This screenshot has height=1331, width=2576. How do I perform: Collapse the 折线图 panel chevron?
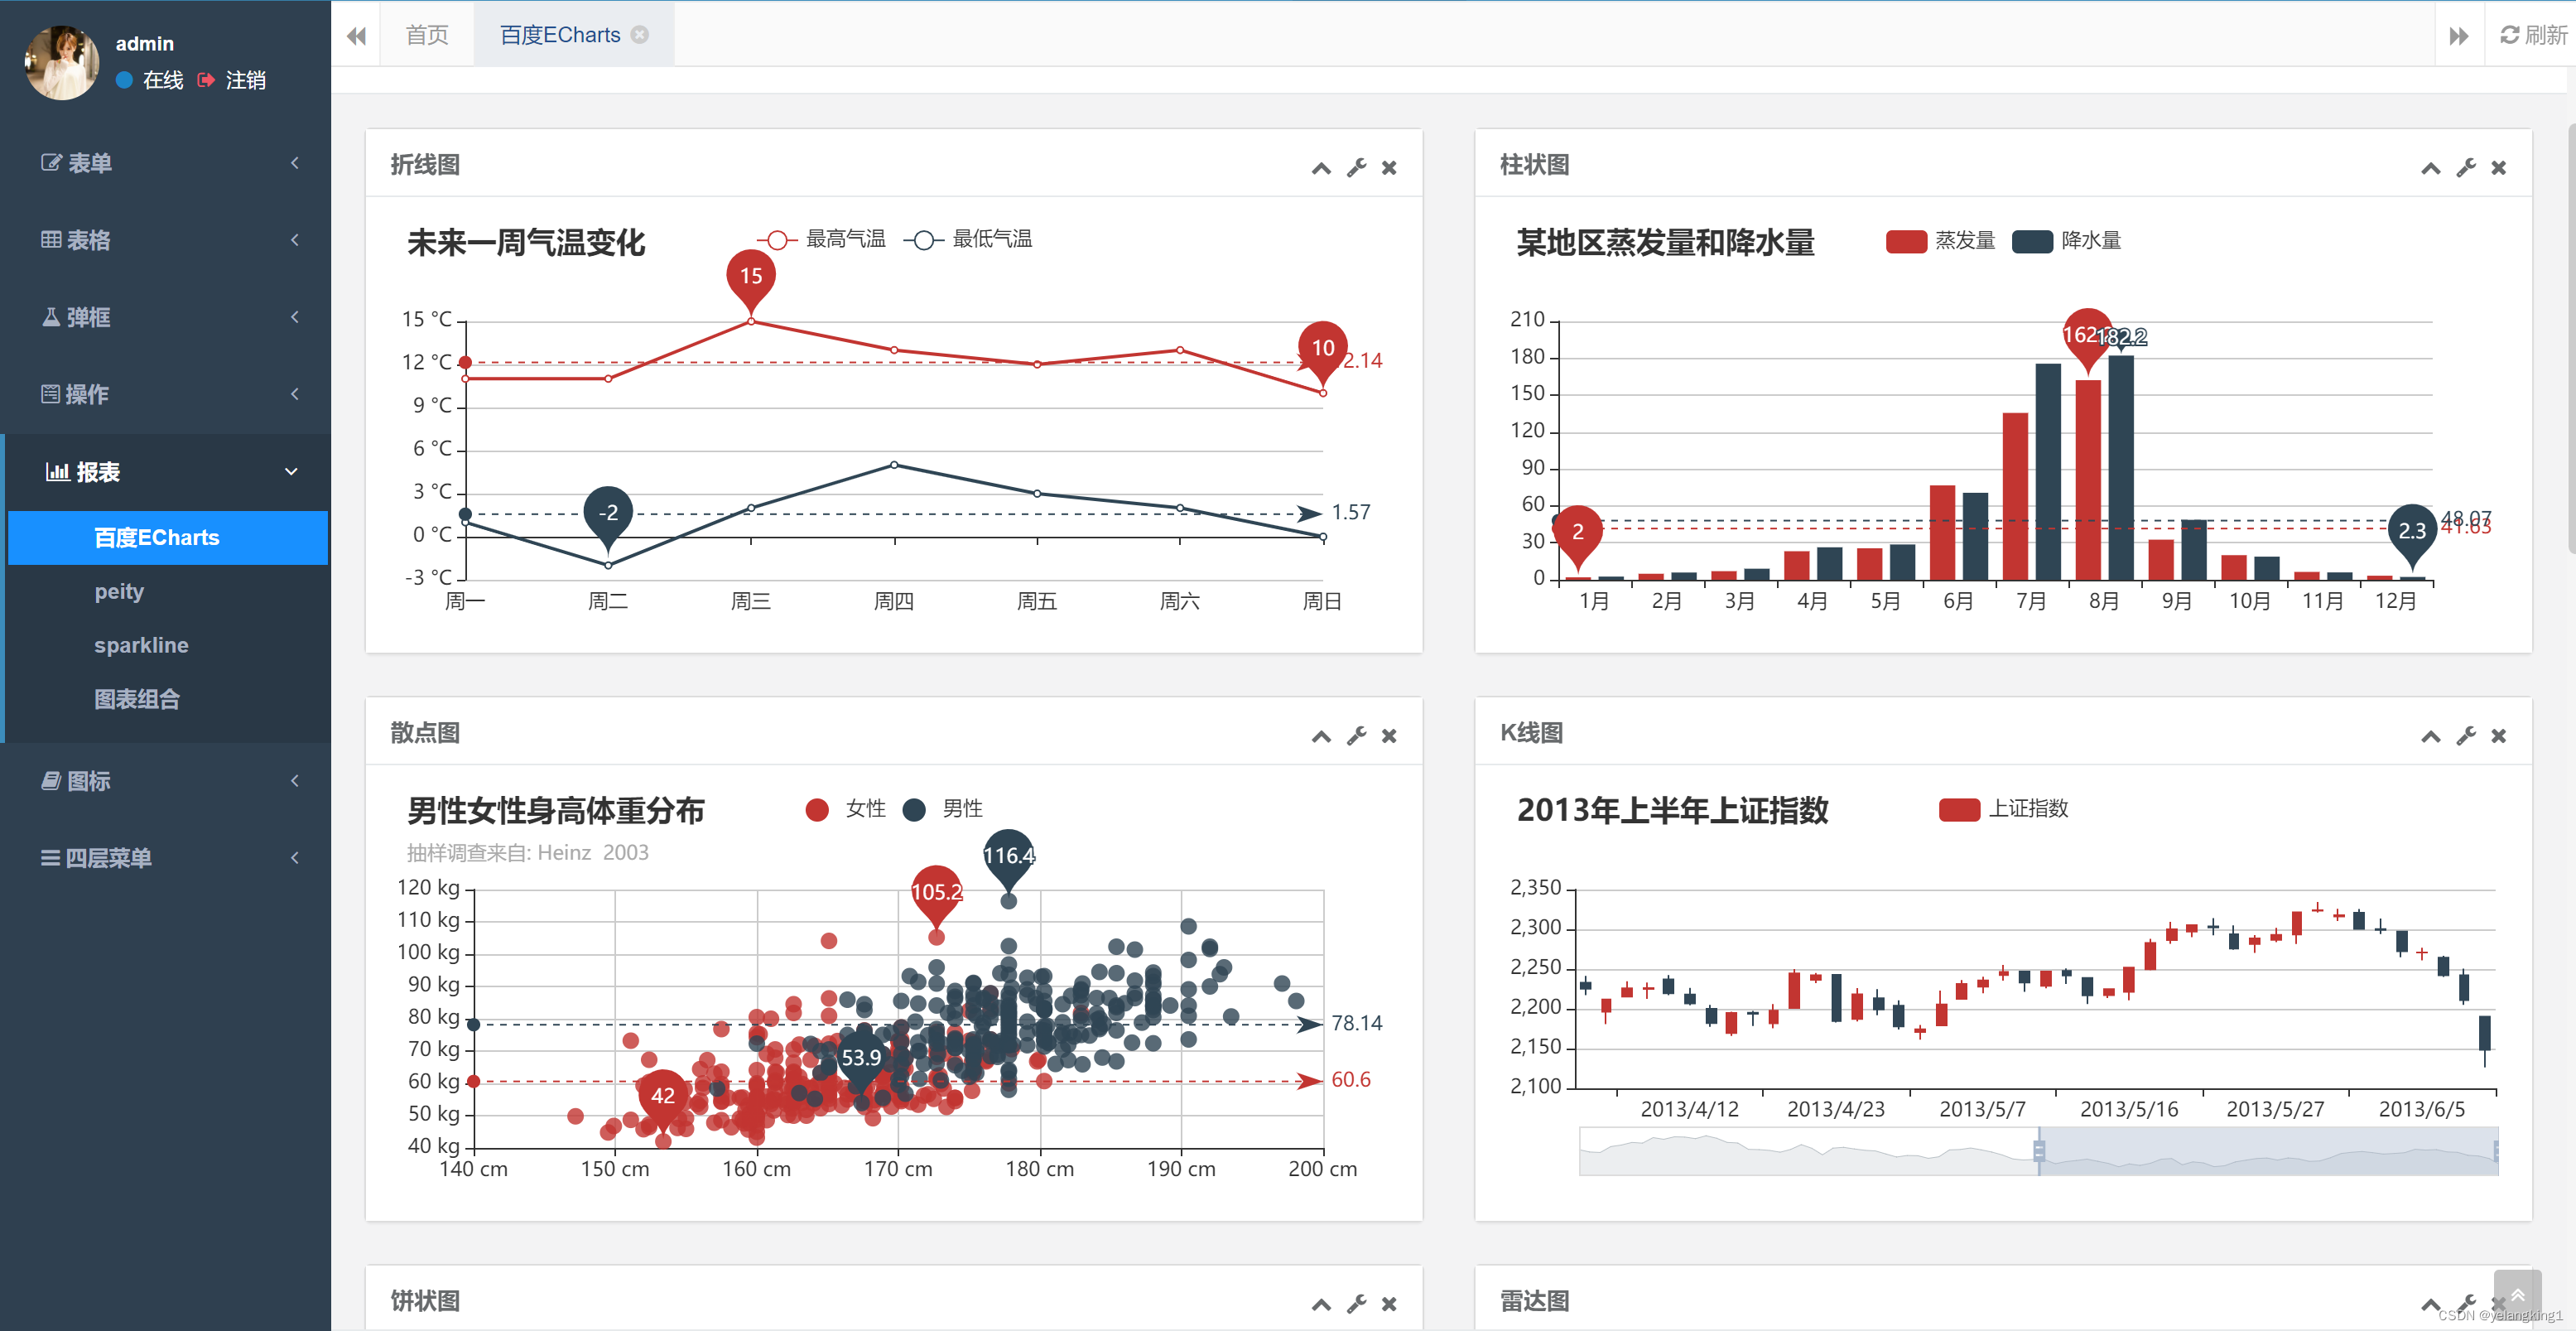tap(1321, 168)
